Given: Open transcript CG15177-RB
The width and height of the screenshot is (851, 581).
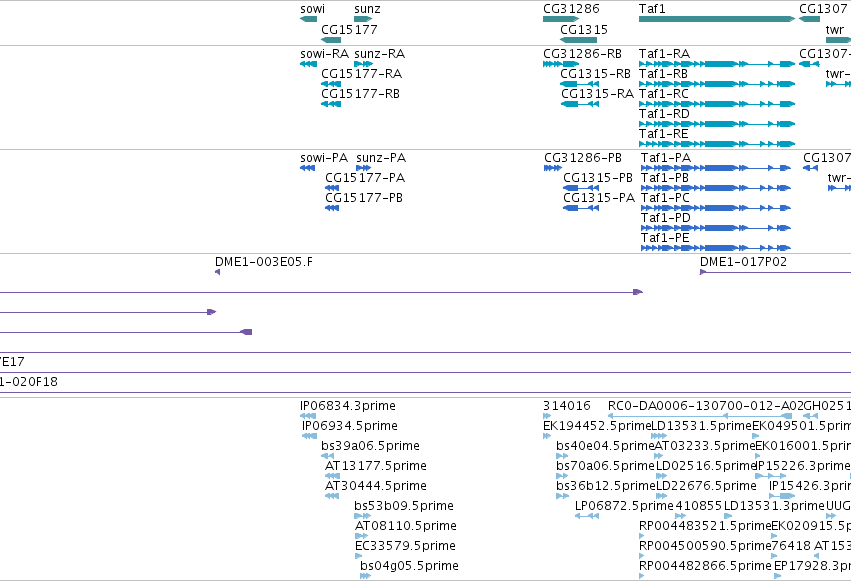Looking at the screenshot, I should [x=331, y=104].
